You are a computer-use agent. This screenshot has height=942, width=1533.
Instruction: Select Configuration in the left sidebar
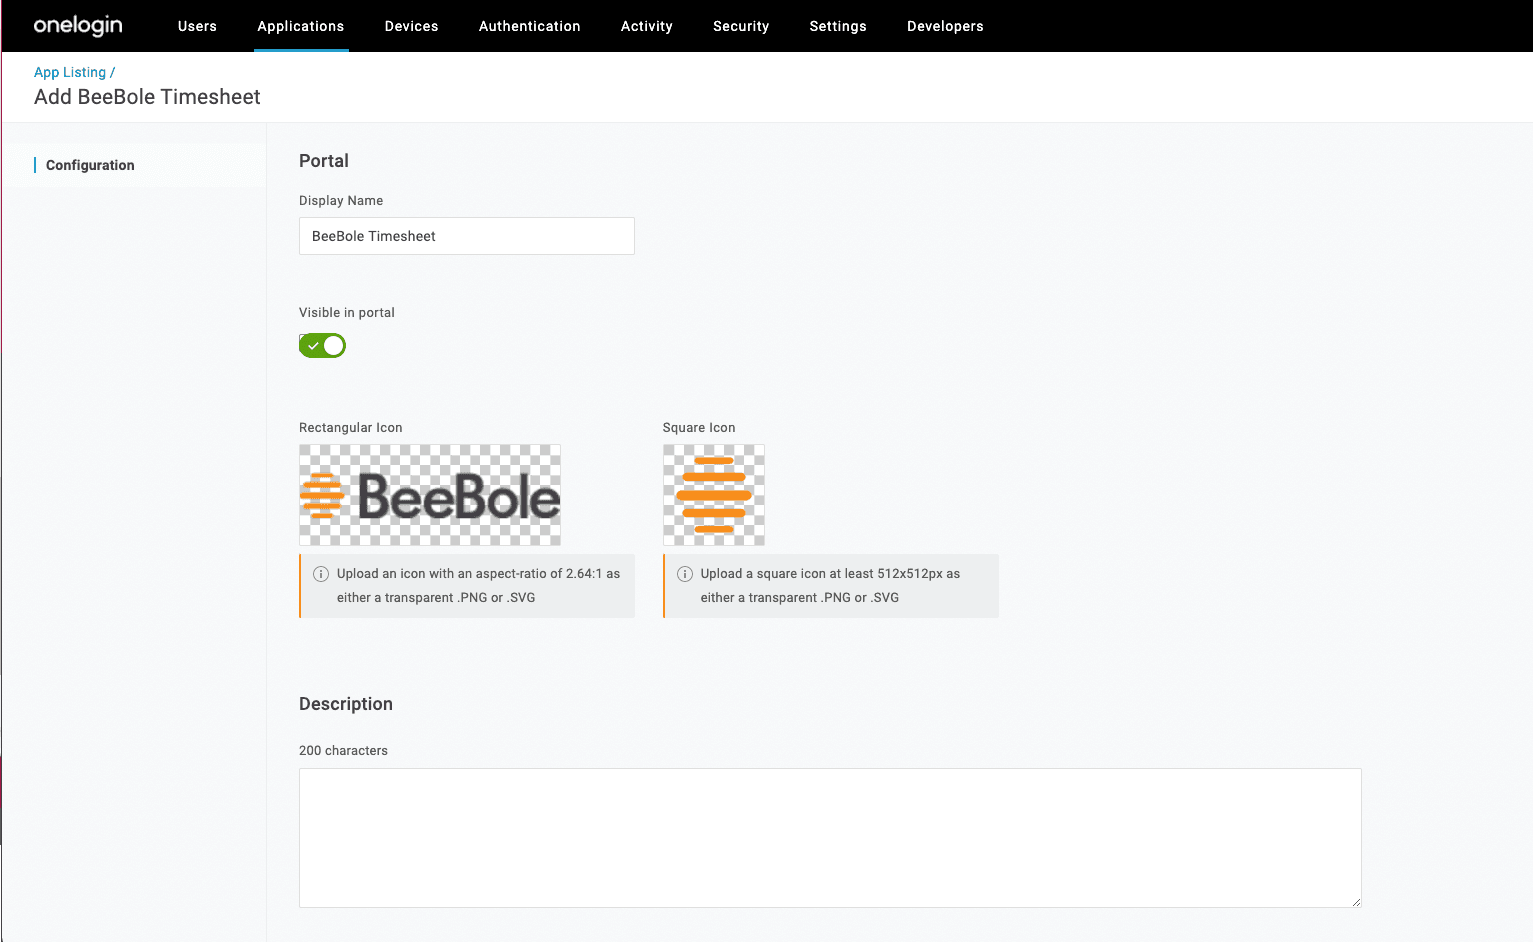coord(90,164)
